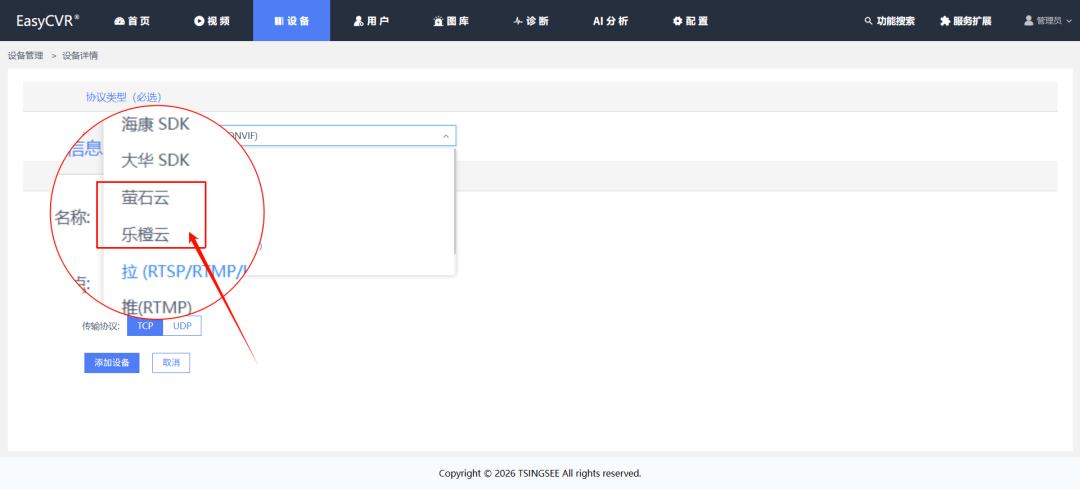Click the 协议类型 (必选) heading

(123, 97)
